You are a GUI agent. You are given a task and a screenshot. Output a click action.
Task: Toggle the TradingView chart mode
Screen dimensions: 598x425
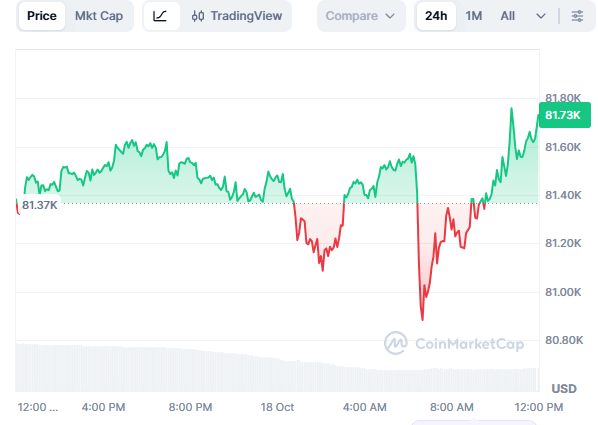(237, 16)
